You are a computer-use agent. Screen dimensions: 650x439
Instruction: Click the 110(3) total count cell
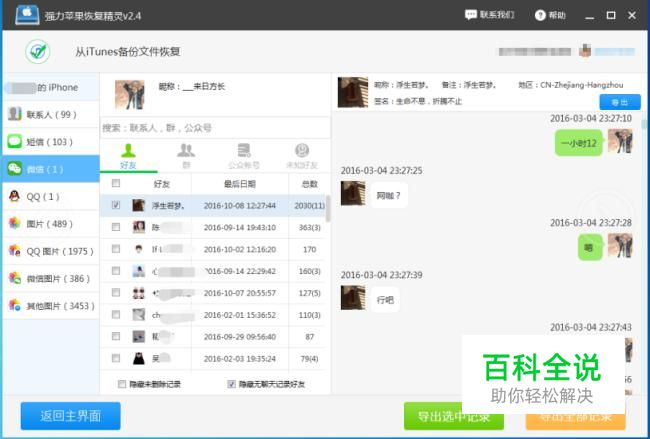click(x=309, y=315)
